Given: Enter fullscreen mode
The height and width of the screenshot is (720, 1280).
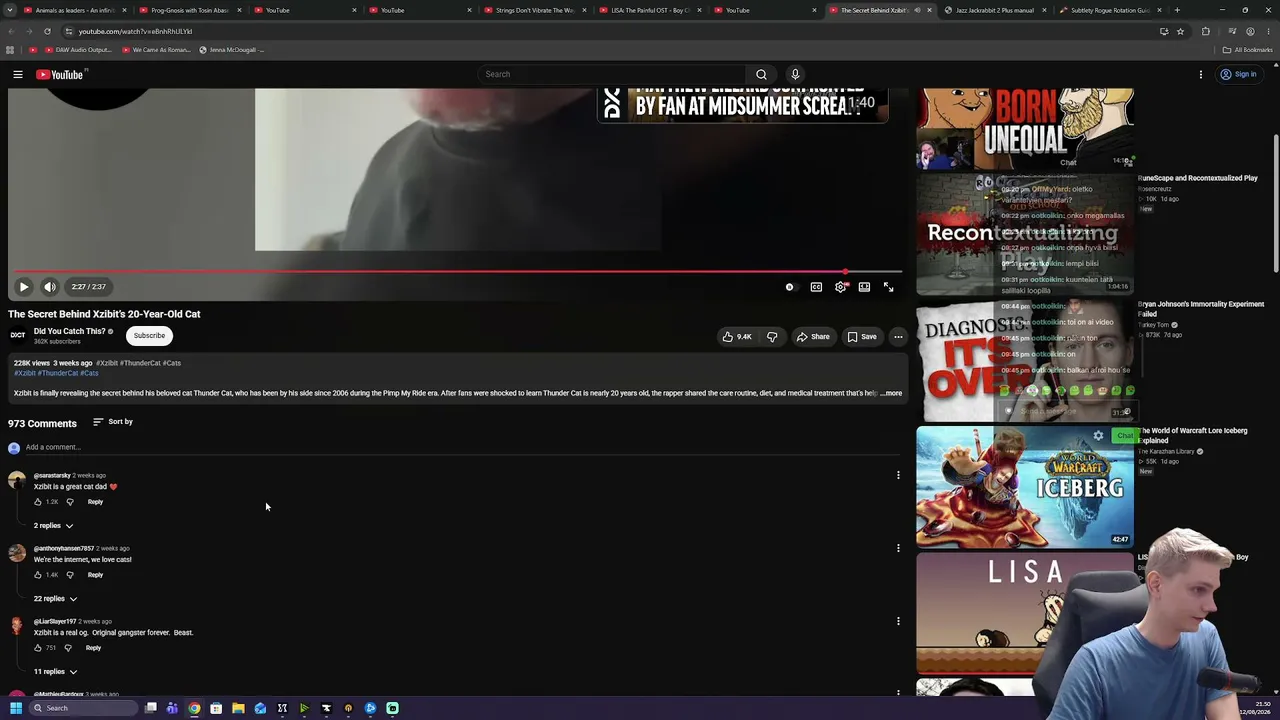Looking at the screenshot, I should pyautogui.click(x=888, y=287).
